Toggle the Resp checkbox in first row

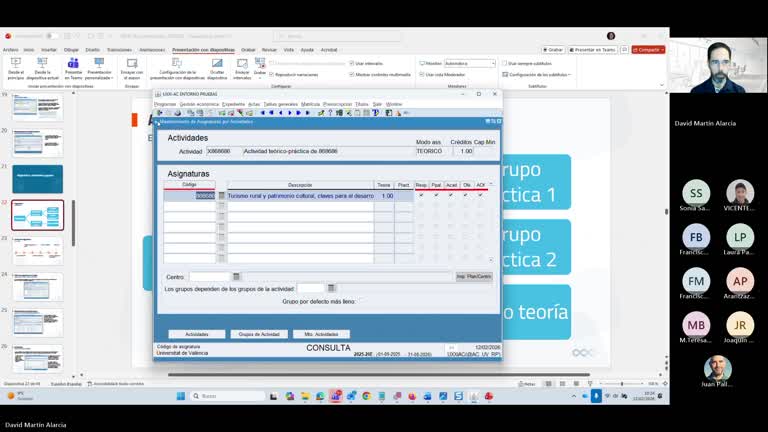pyautogui.click(x=421, y=196)
